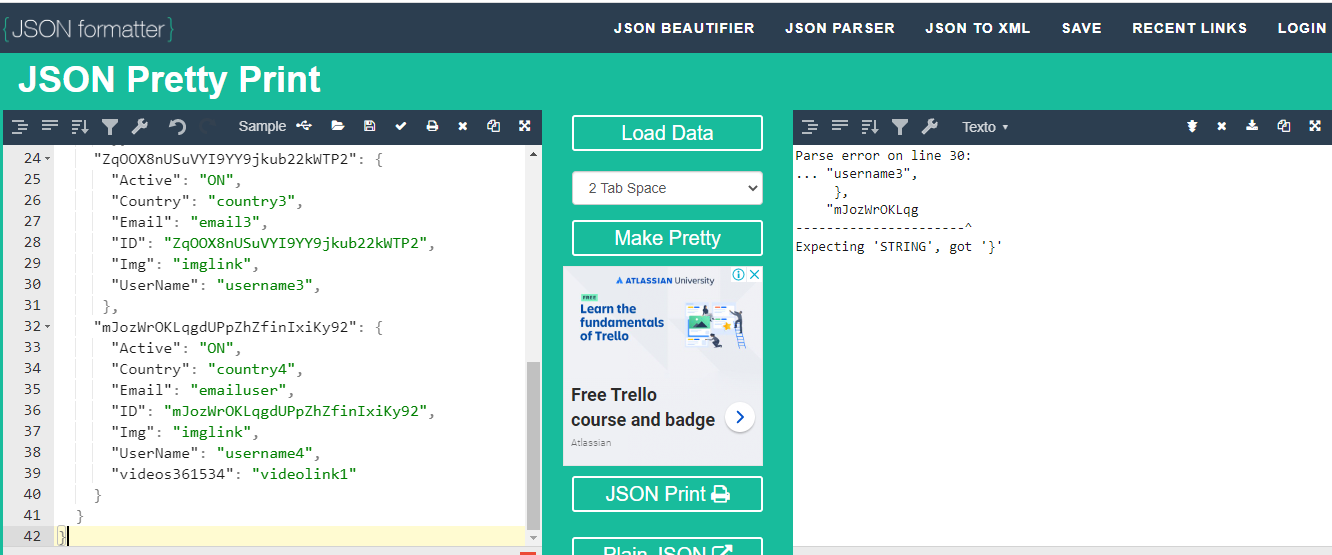This screenshot has height=555, width=1332.
Task: Toggle fullscreen for the left editor
Action: click(x=524, y=126)
